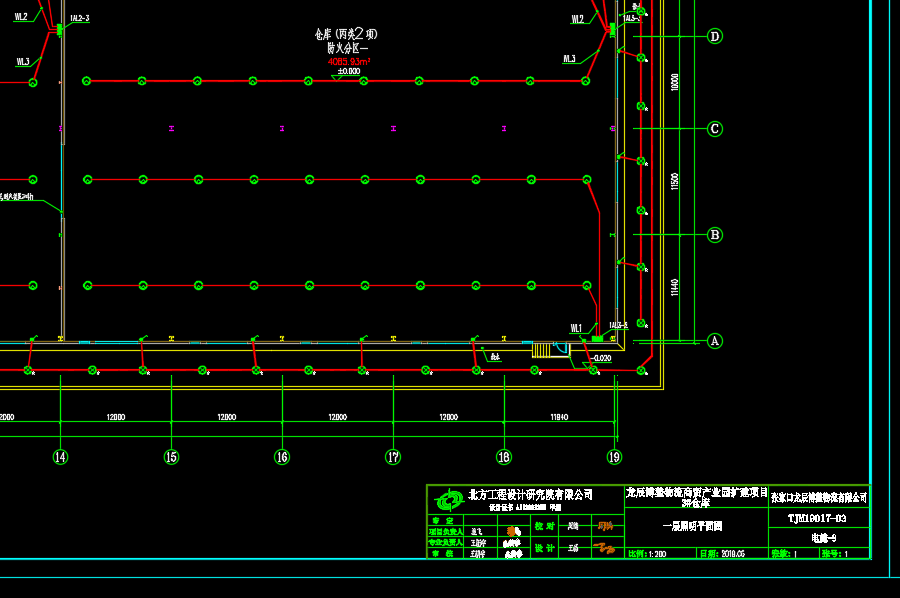The height and width of the screenshot is (598, 900).
Task: Select drawing number TJM19017-03 in title block
Action: pos(817,519)
